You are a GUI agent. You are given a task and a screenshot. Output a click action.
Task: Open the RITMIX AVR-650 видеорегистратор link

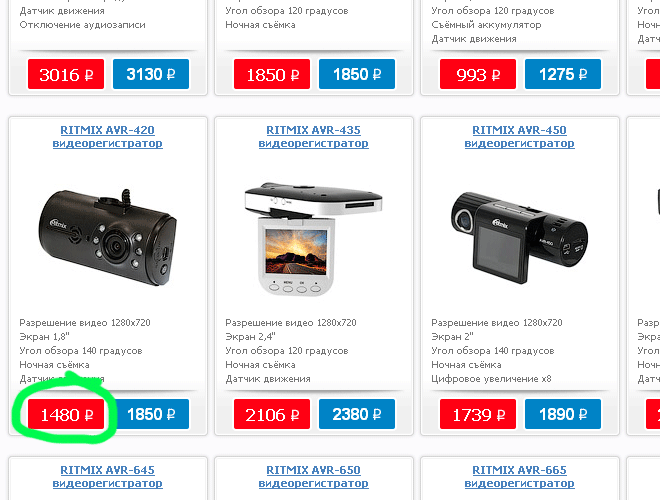313,476
